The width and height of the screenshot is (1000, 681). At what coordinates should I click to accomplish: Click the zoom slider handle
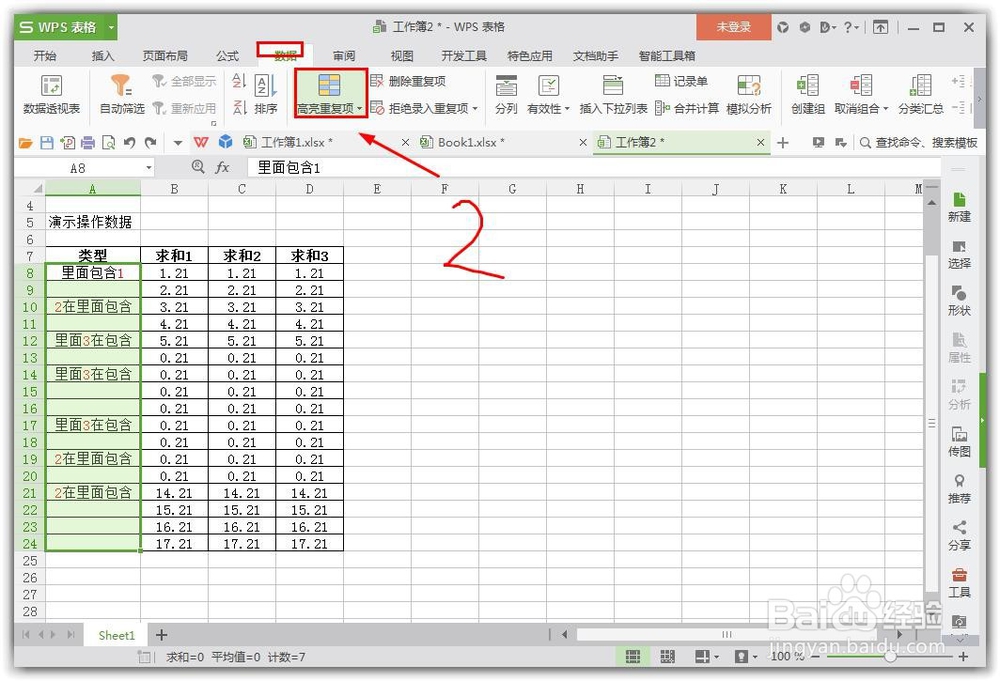(x=890, y=656)
